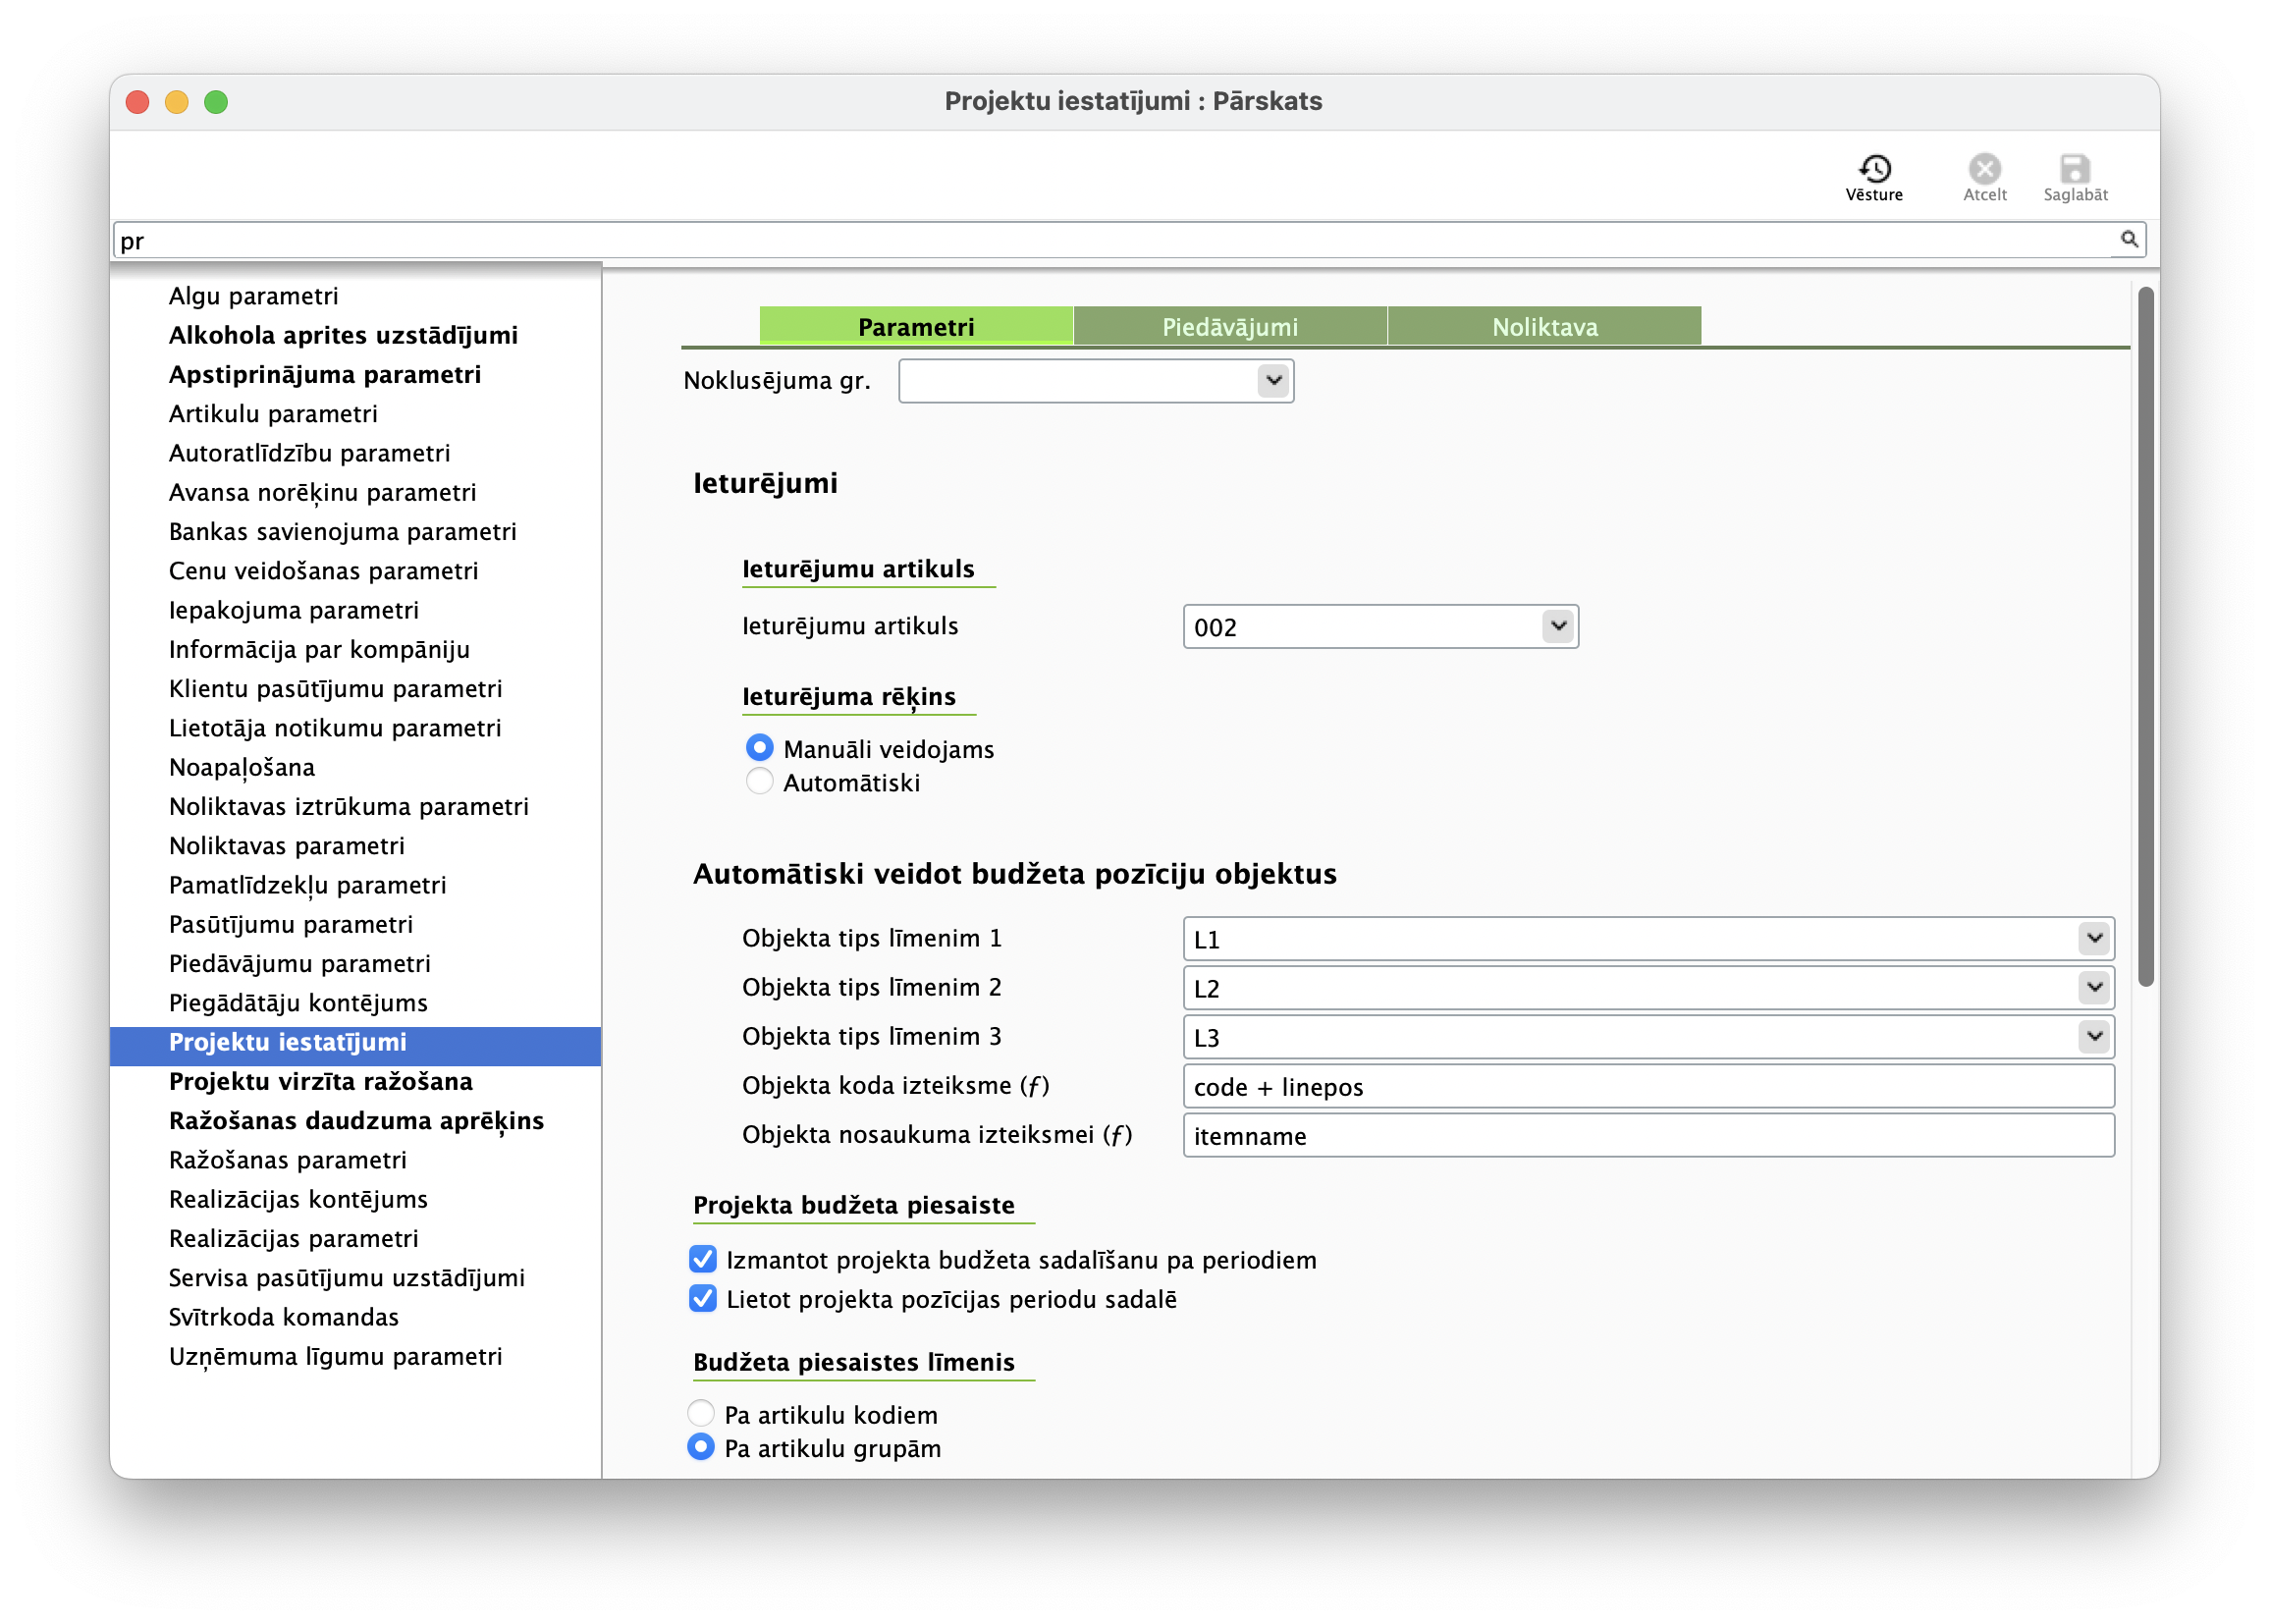Open the Vēsture history icon
2270x1624 pixels.
1874,169
